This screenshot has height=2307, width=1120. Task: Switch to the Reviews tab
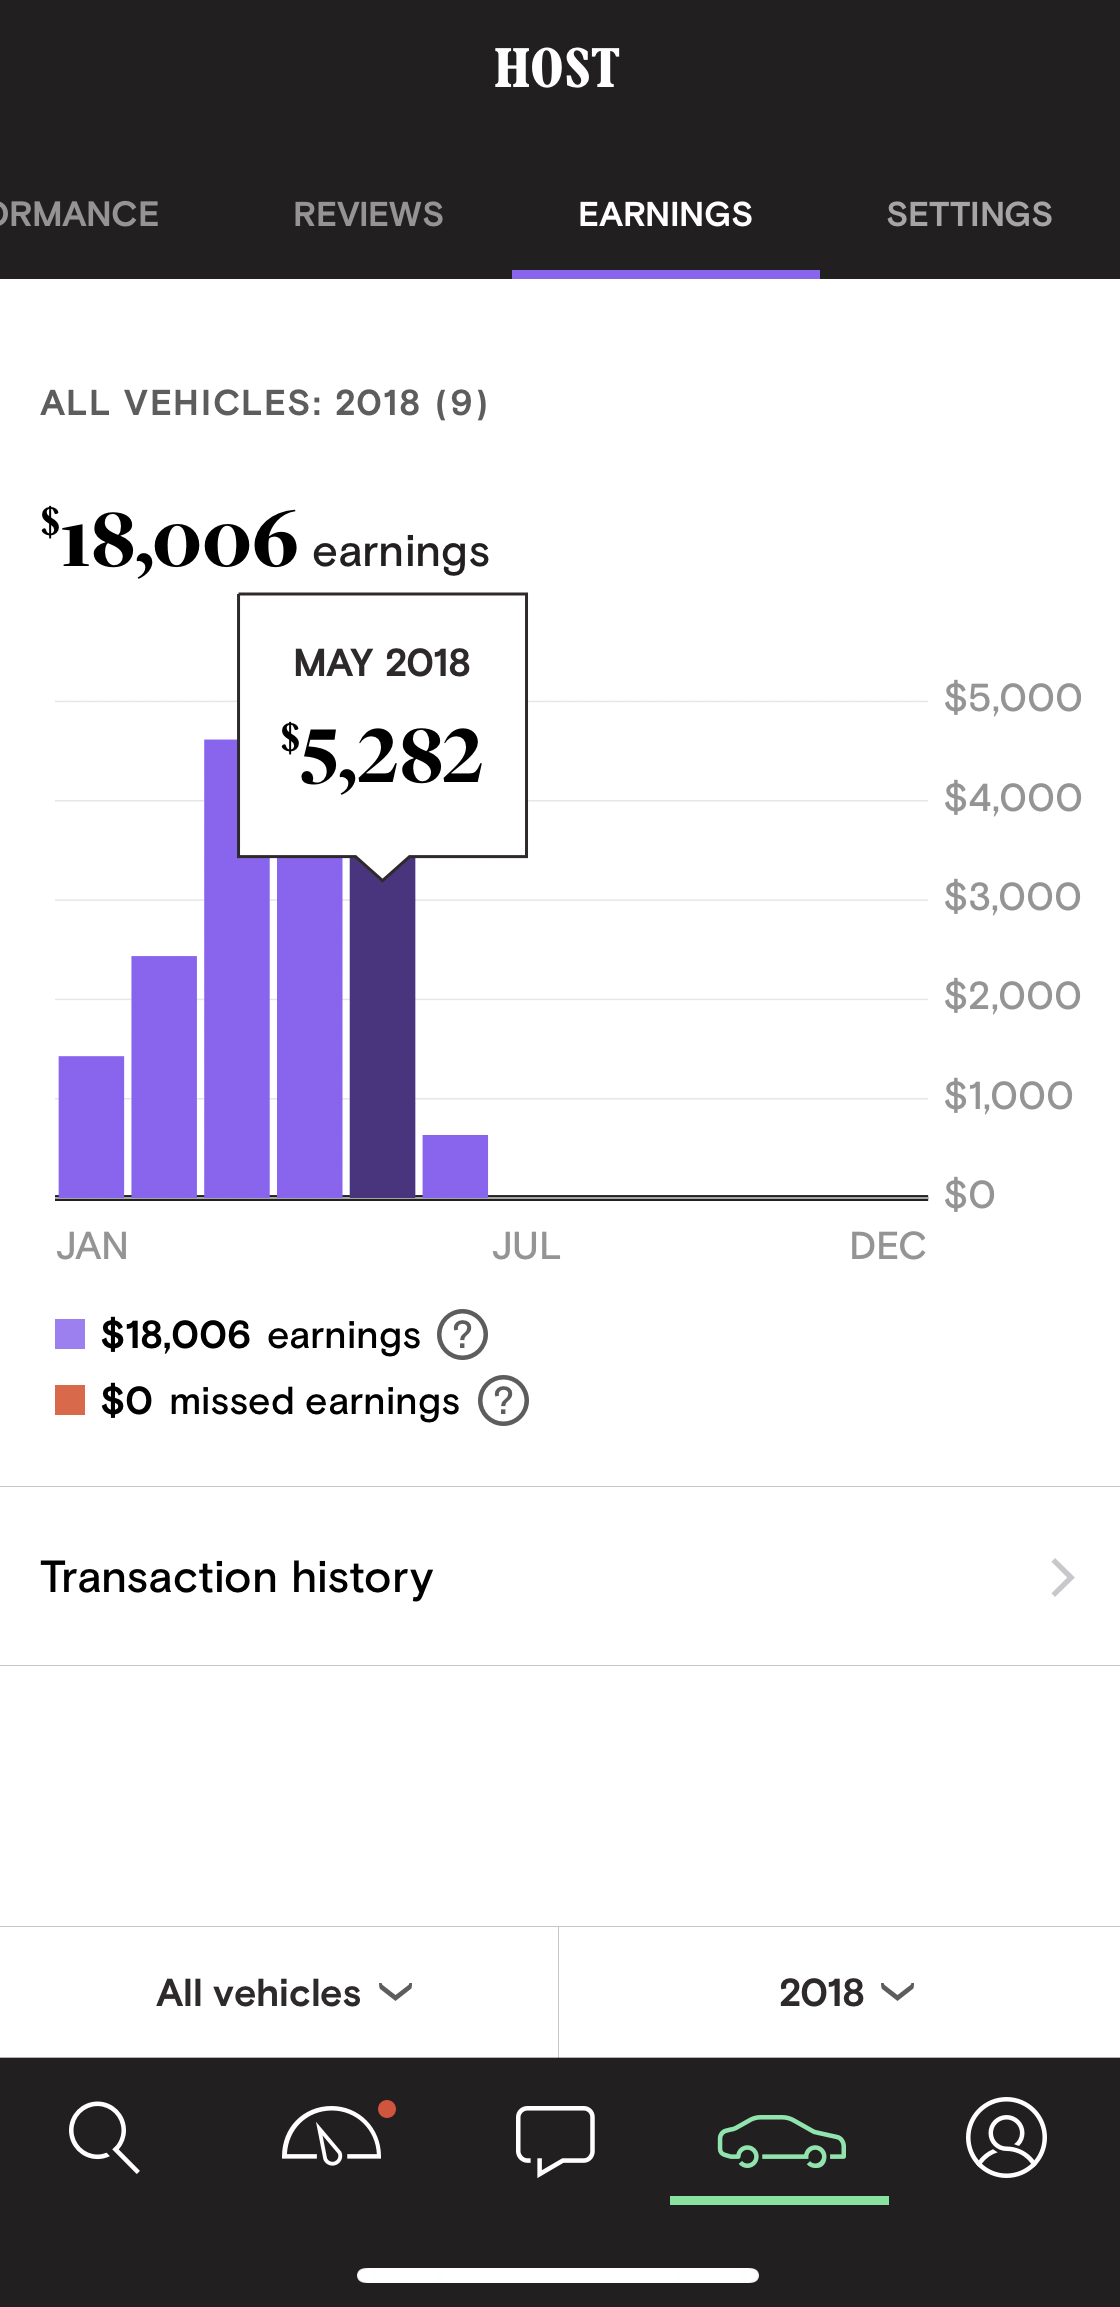[368, 214]
